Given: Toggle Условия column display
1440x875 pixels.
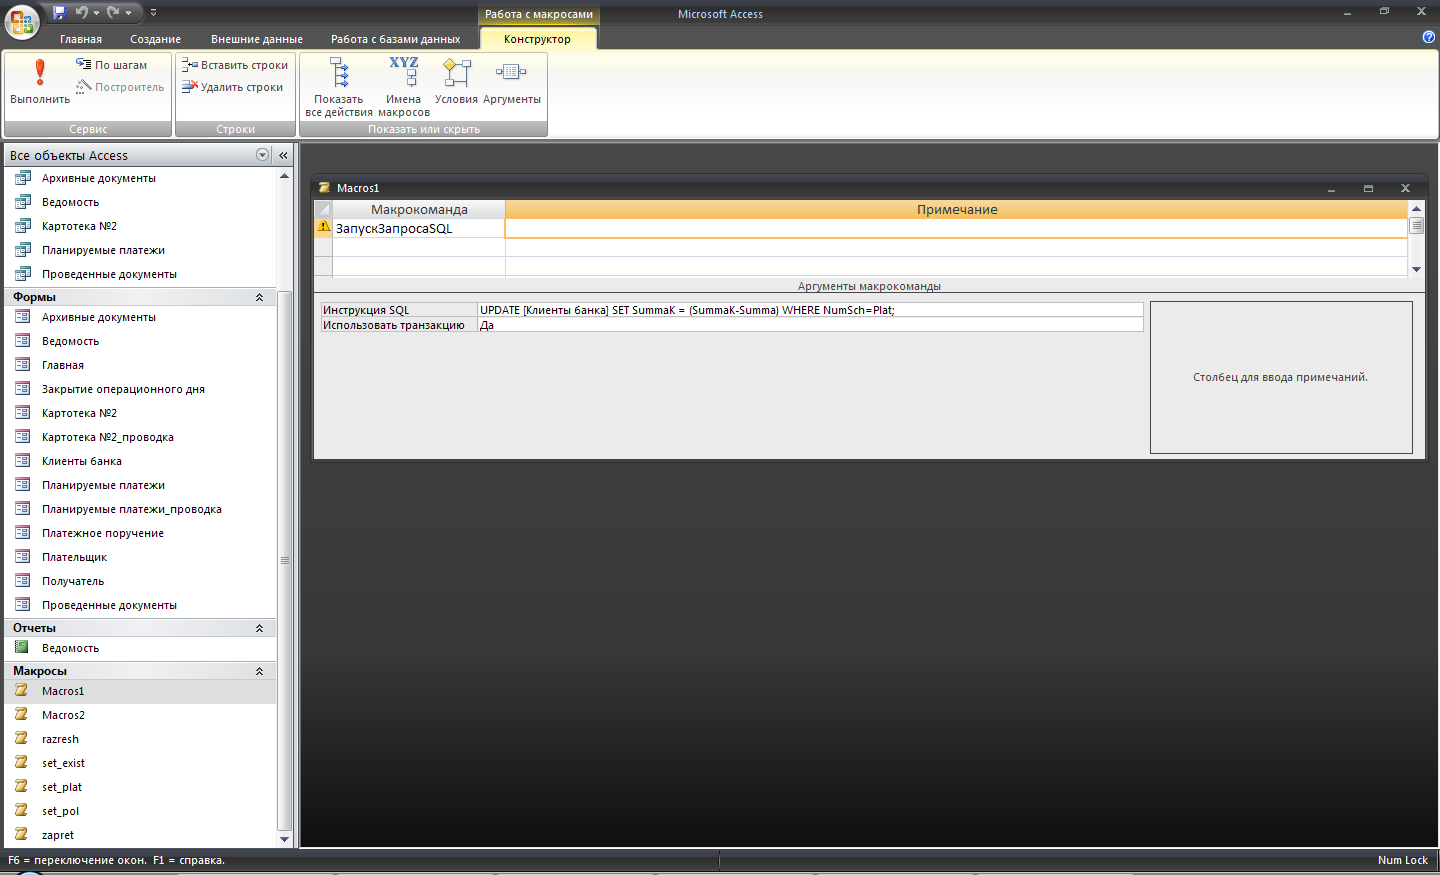Looking at the screenshot, I should pos(456,82).
